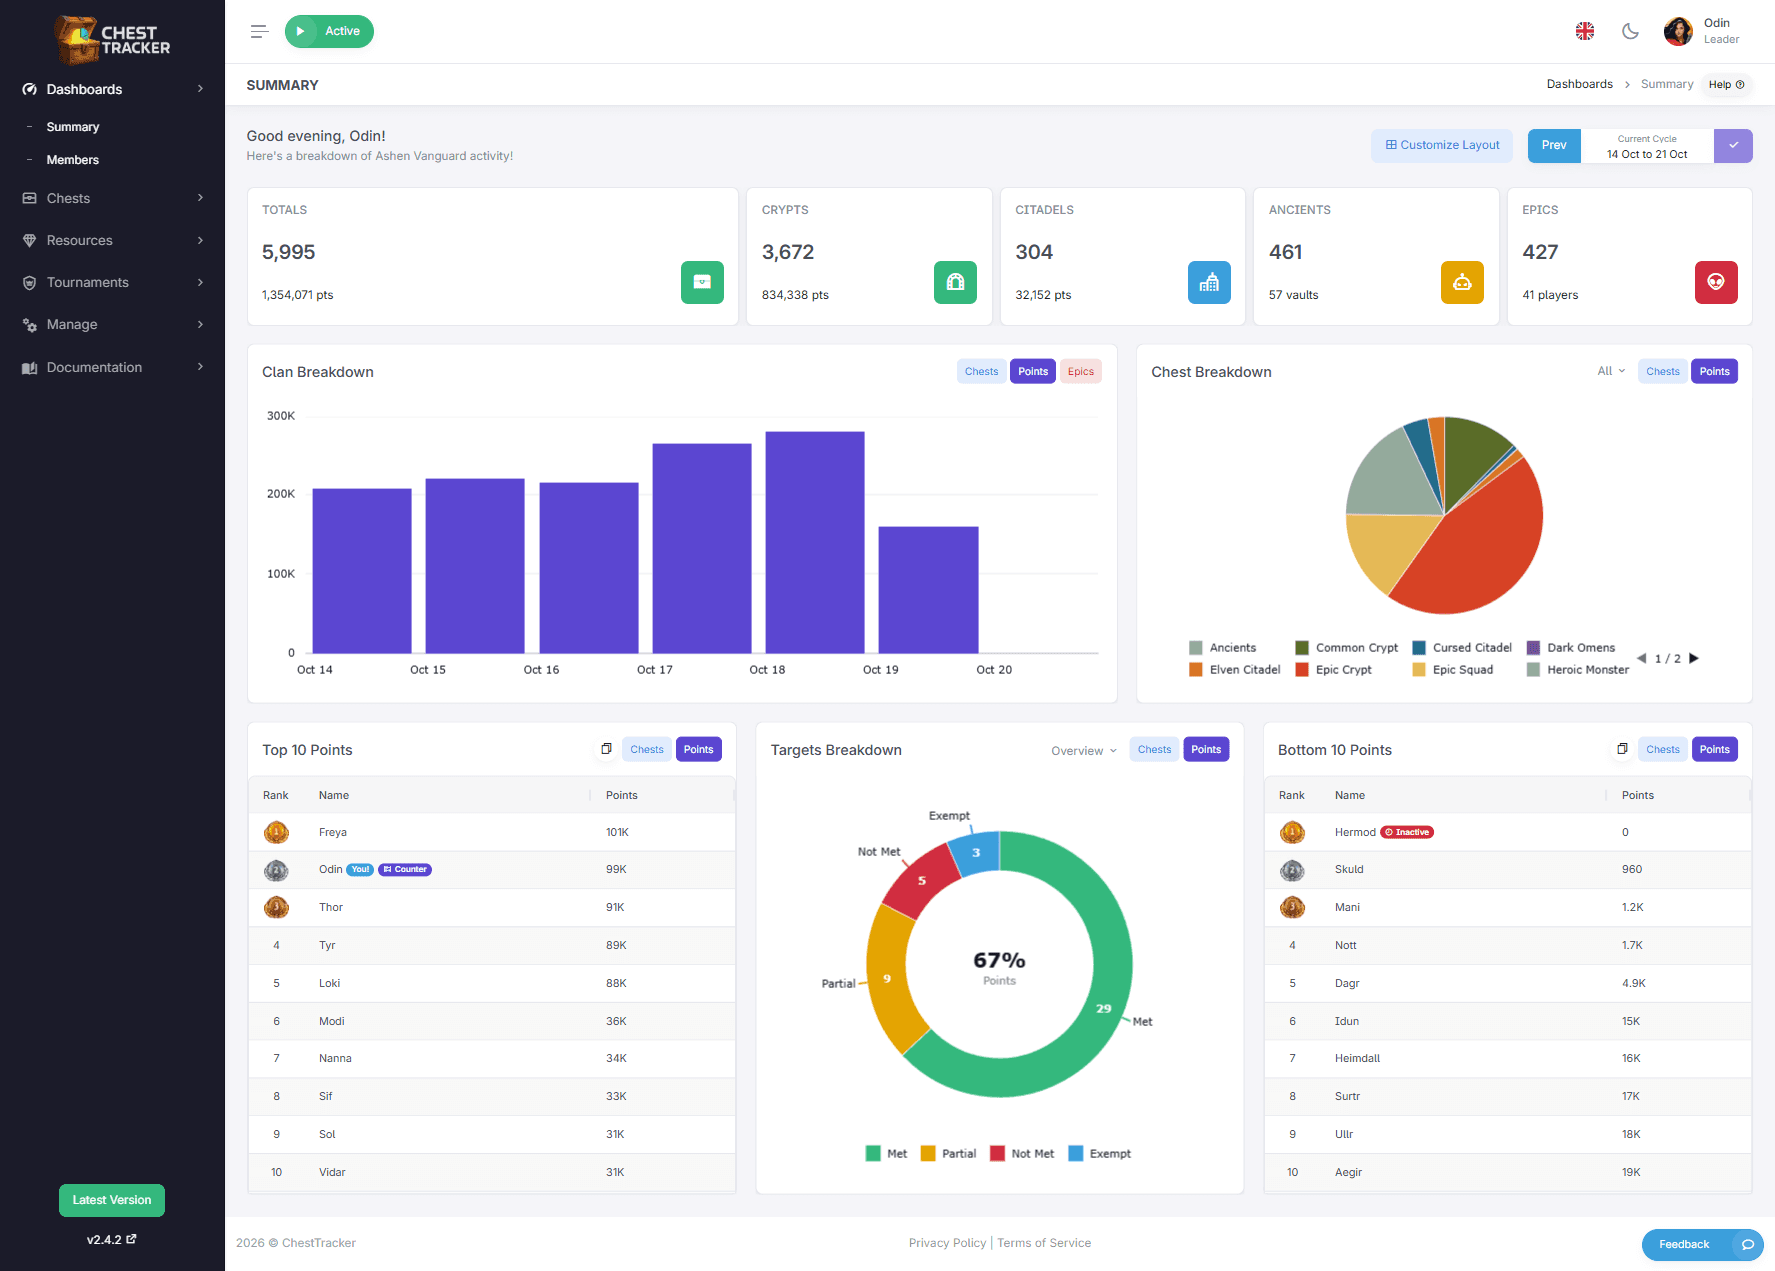
Task: Switch Top 10 Points to Chests
Action: 646,749
